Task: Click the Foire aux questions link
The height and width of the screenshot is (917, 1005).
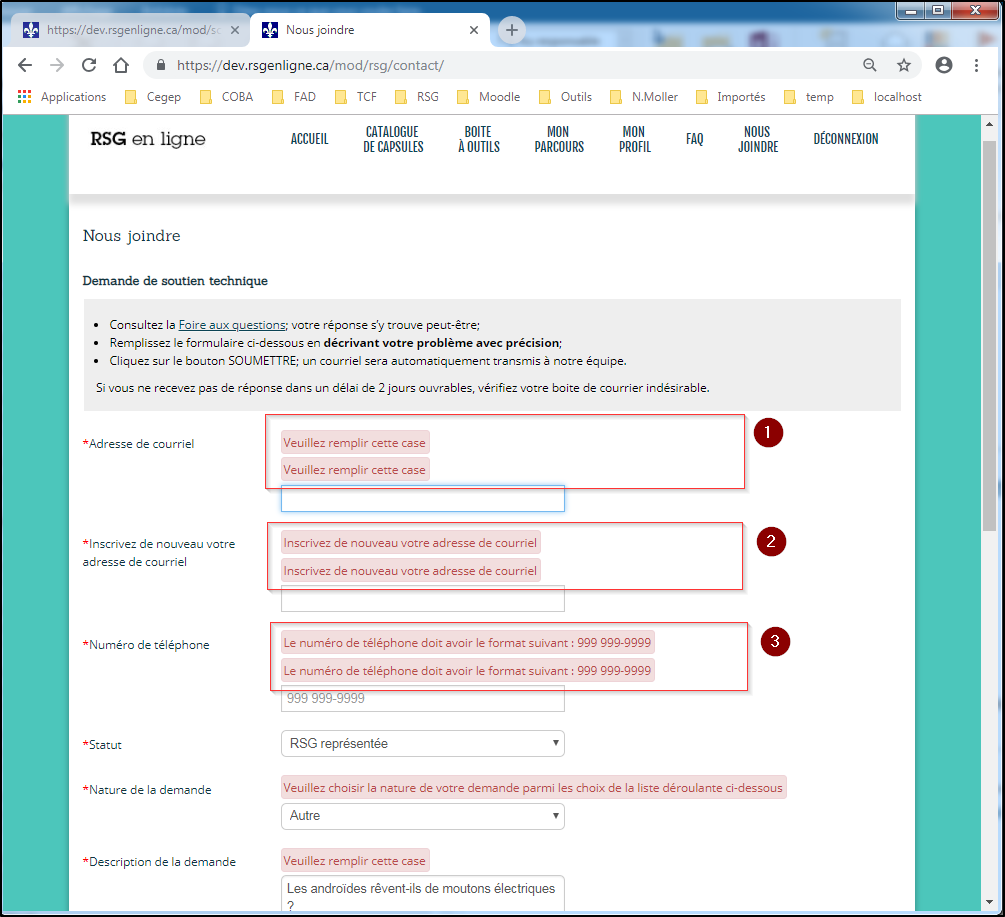Action: click(x=231, y=325)
